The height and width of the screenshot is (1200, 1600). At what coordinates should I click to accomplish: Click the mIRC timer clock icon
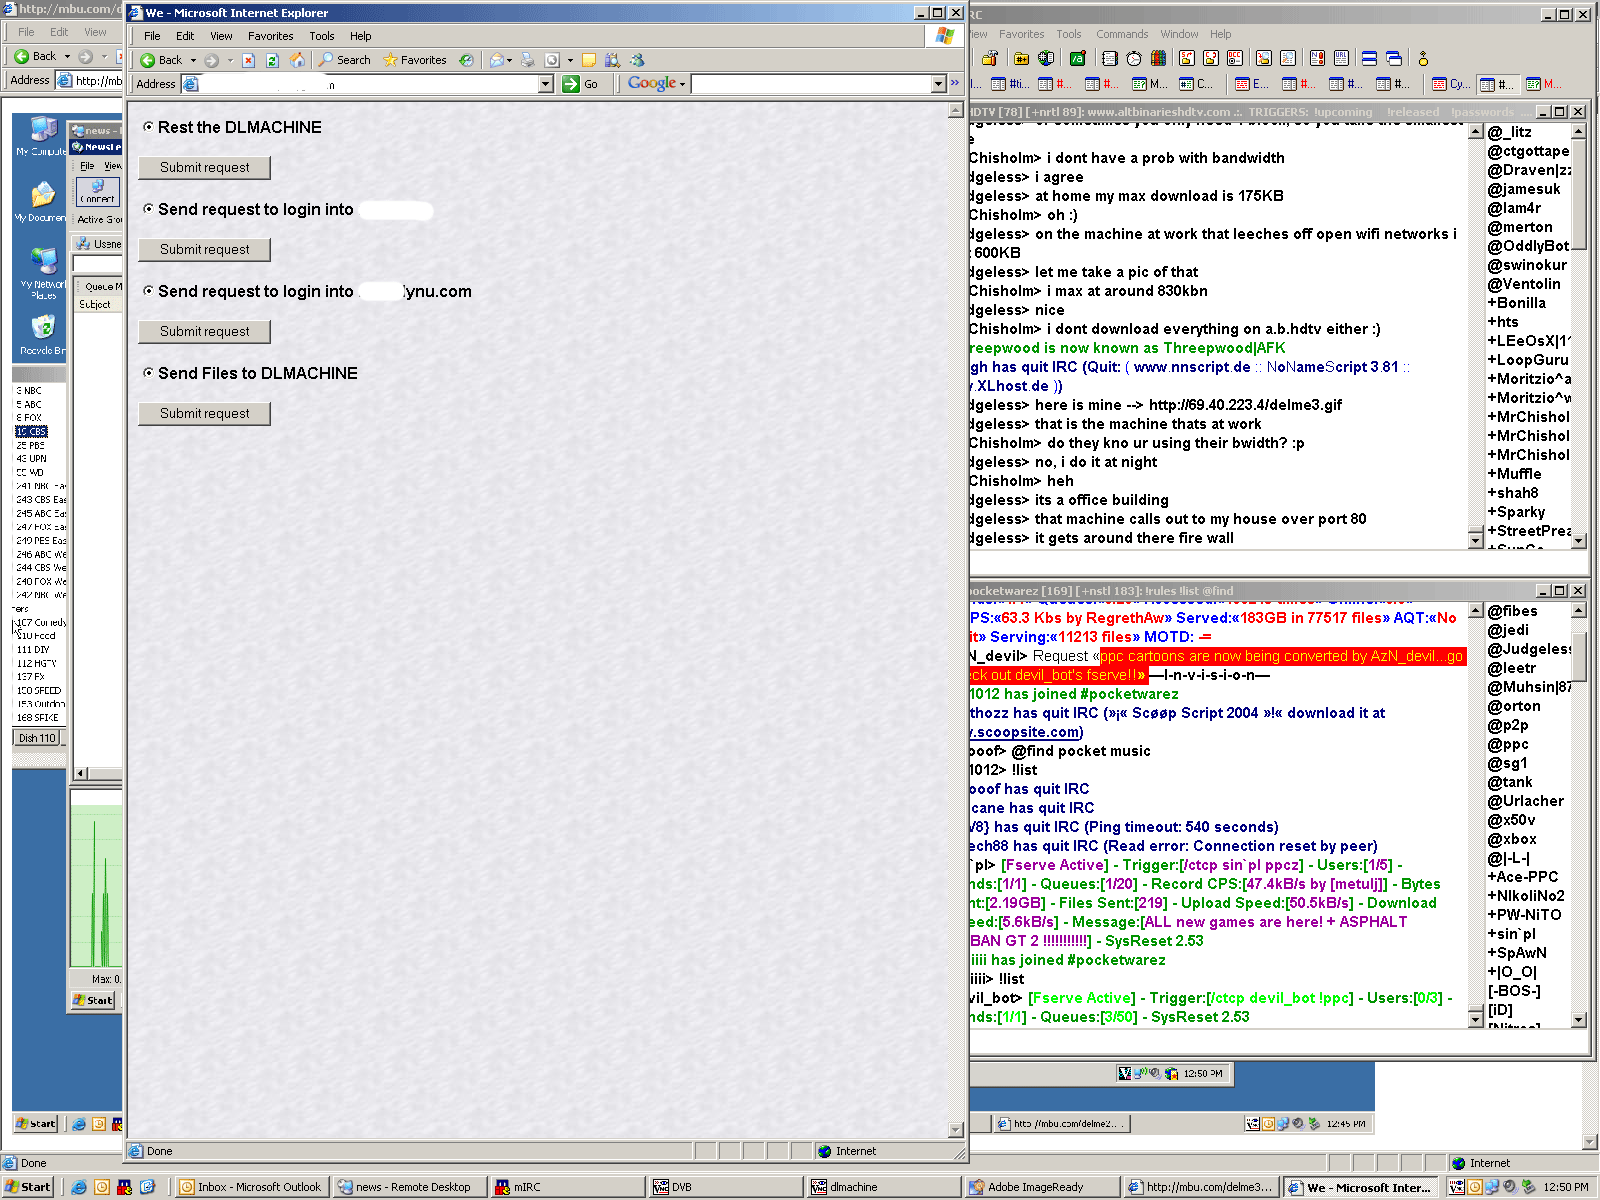1134,59
